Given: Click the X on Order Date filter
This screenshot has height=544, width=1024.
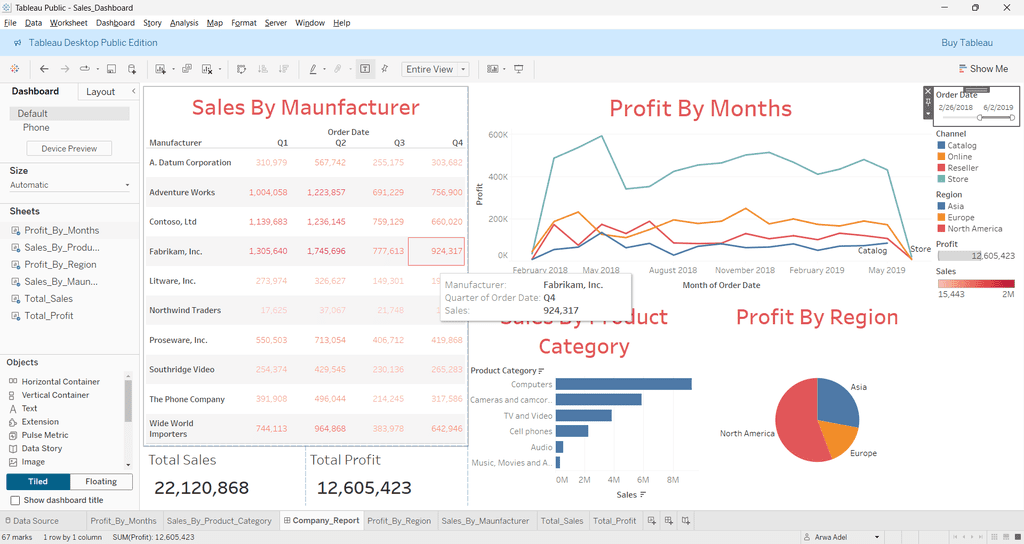Looking at the screenshot, I should coord(928,91).
